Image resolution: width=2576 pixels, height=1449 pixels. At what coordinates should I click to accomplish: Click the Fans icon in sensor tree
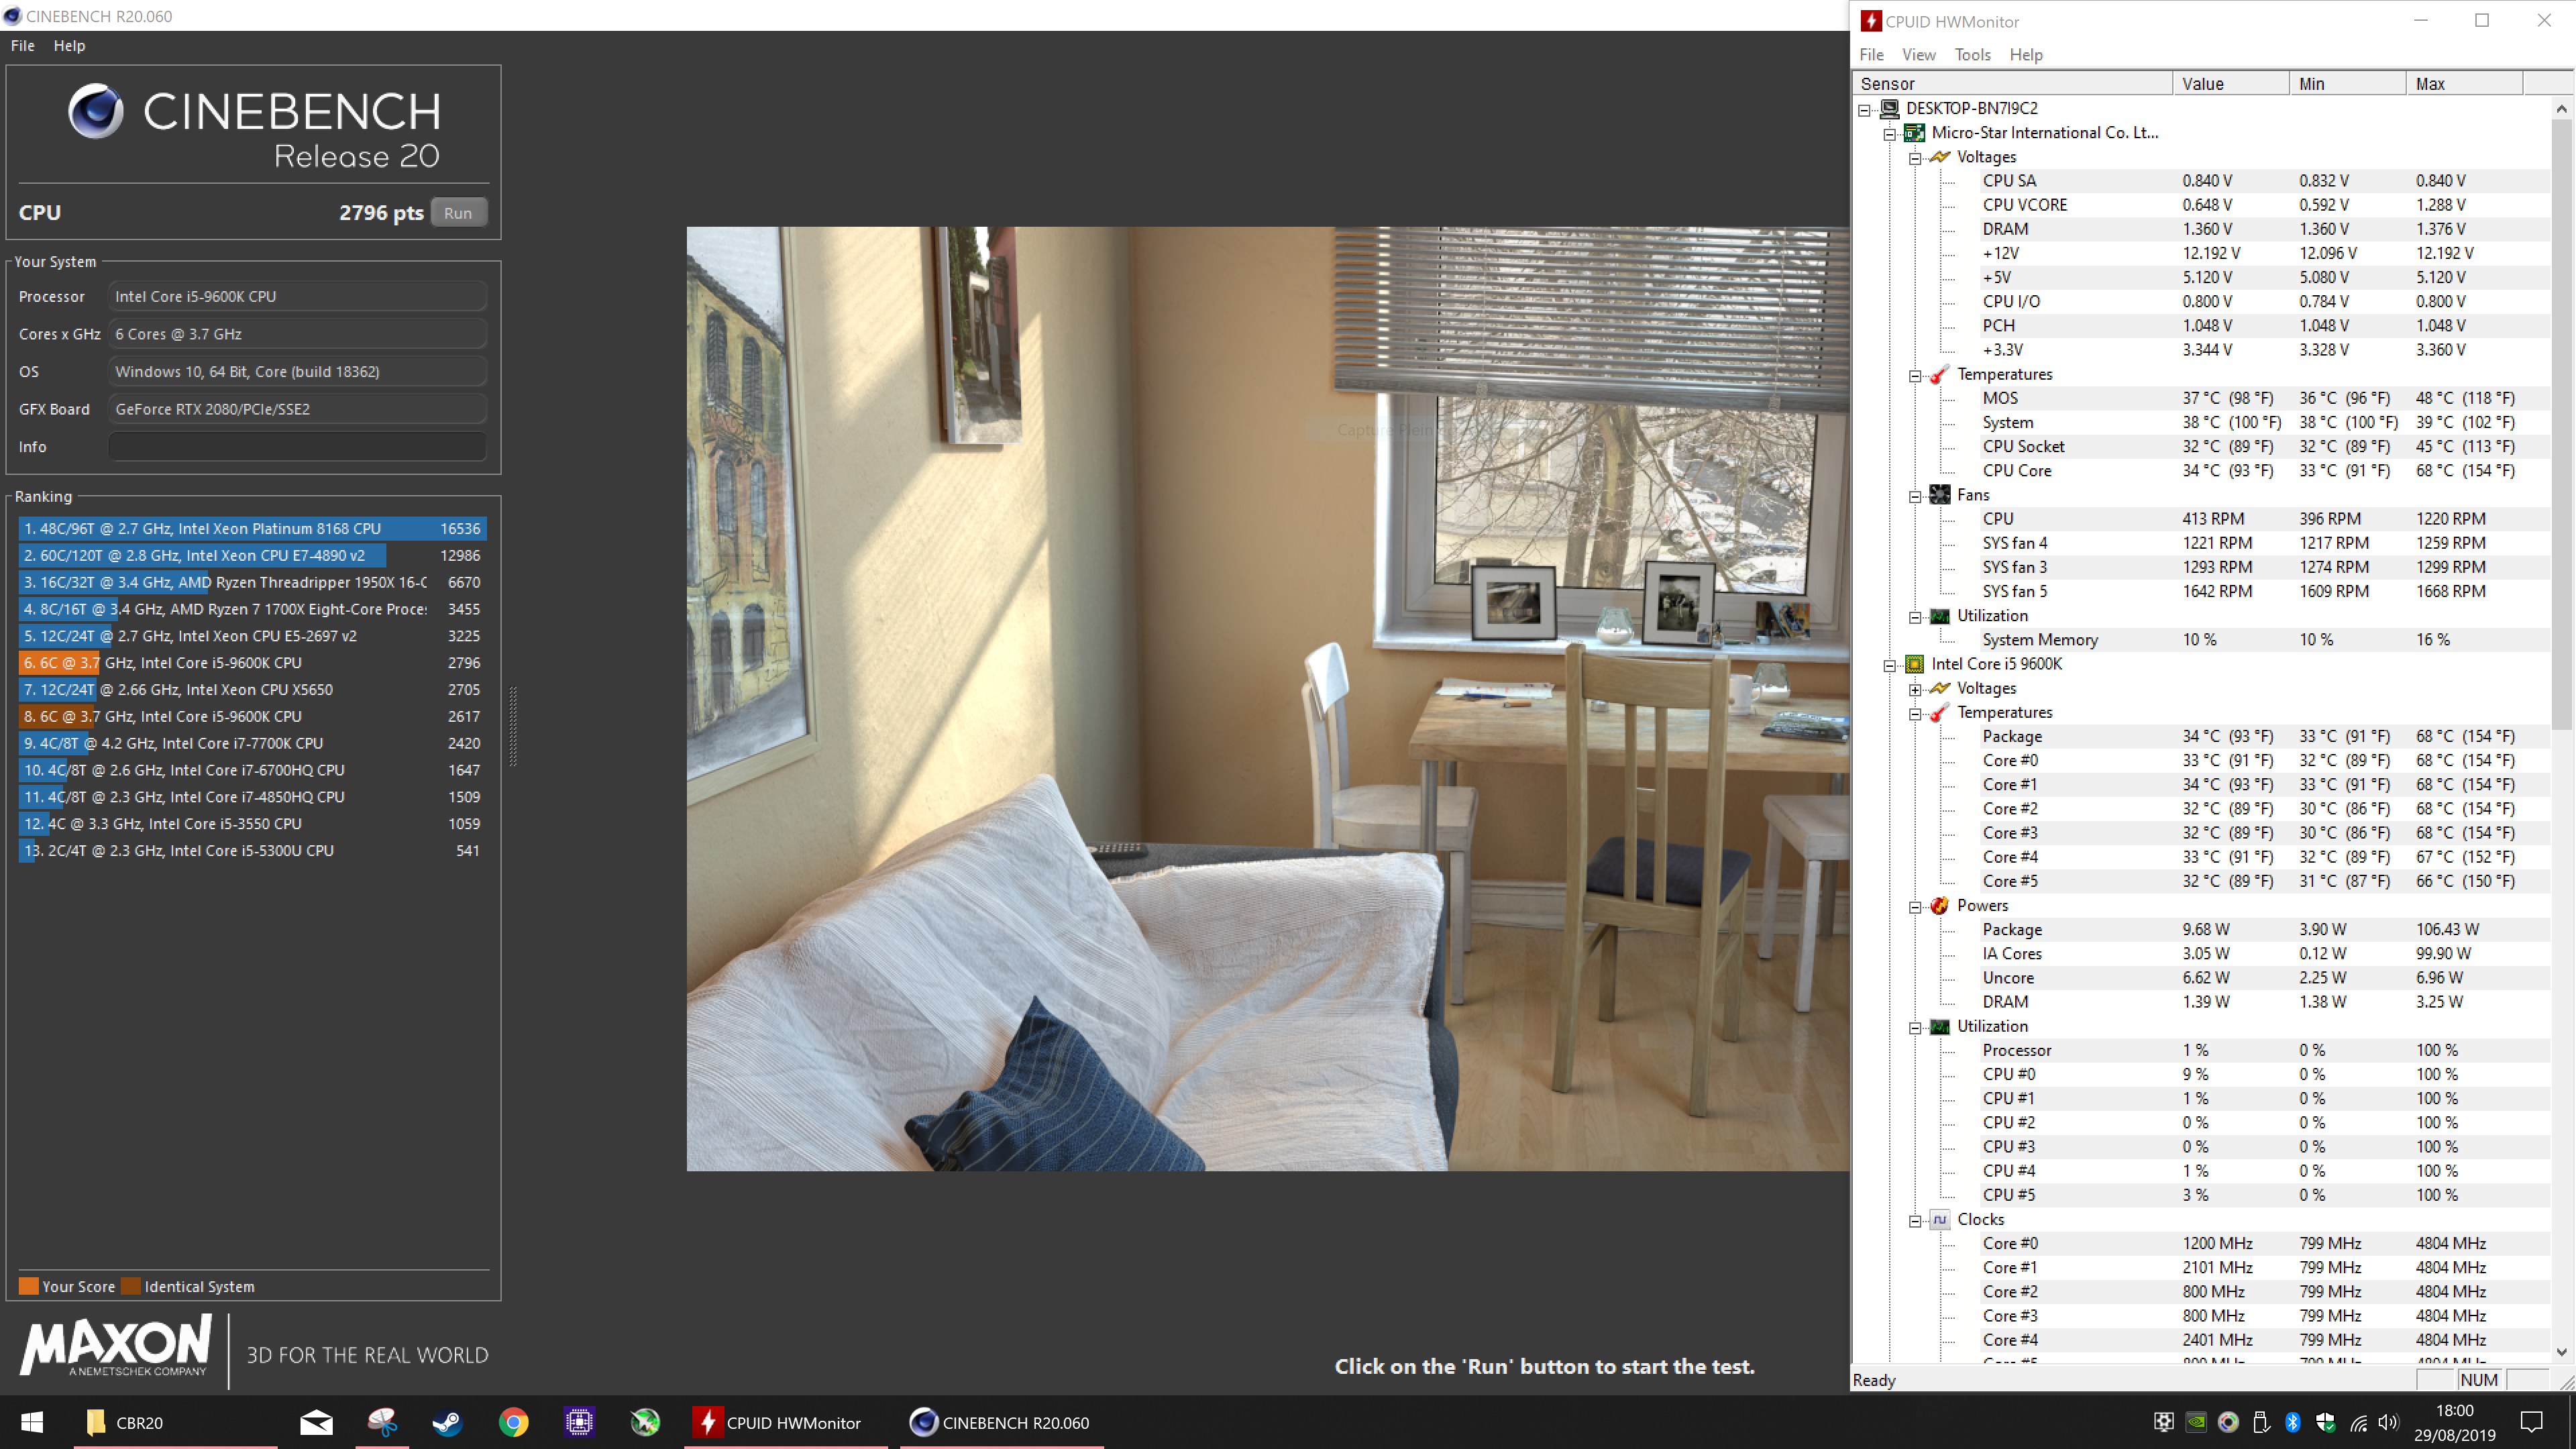coord(1940,495)
